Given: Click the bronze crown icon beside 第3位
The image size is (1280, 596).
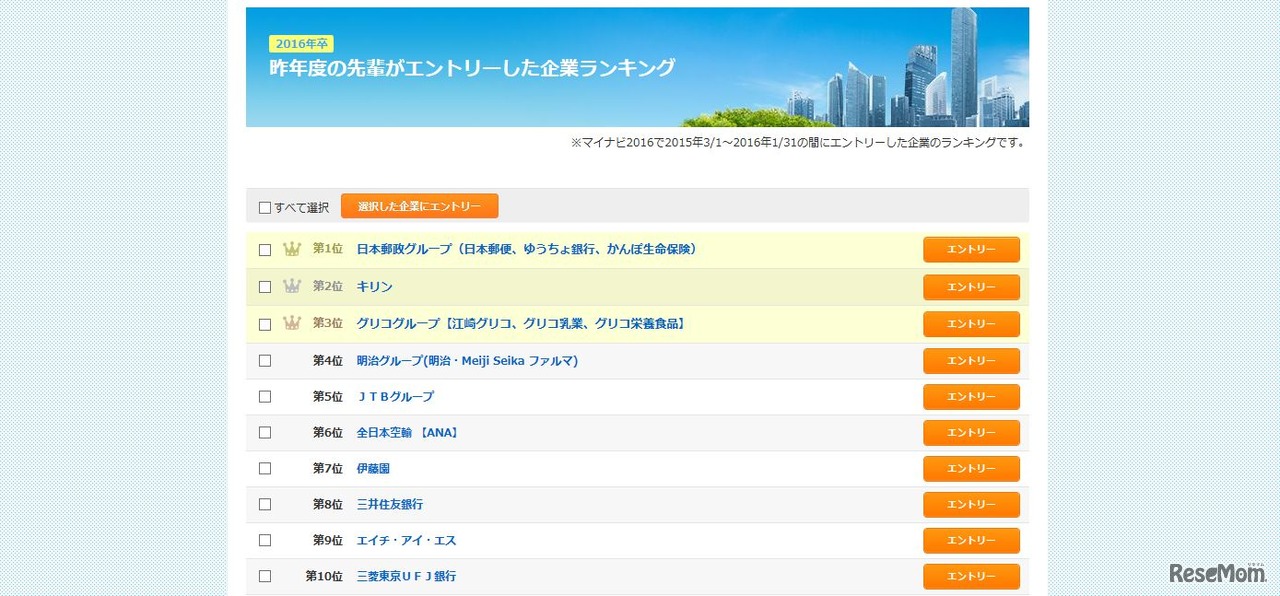Looking at the screenshot, I should (291, 323).
